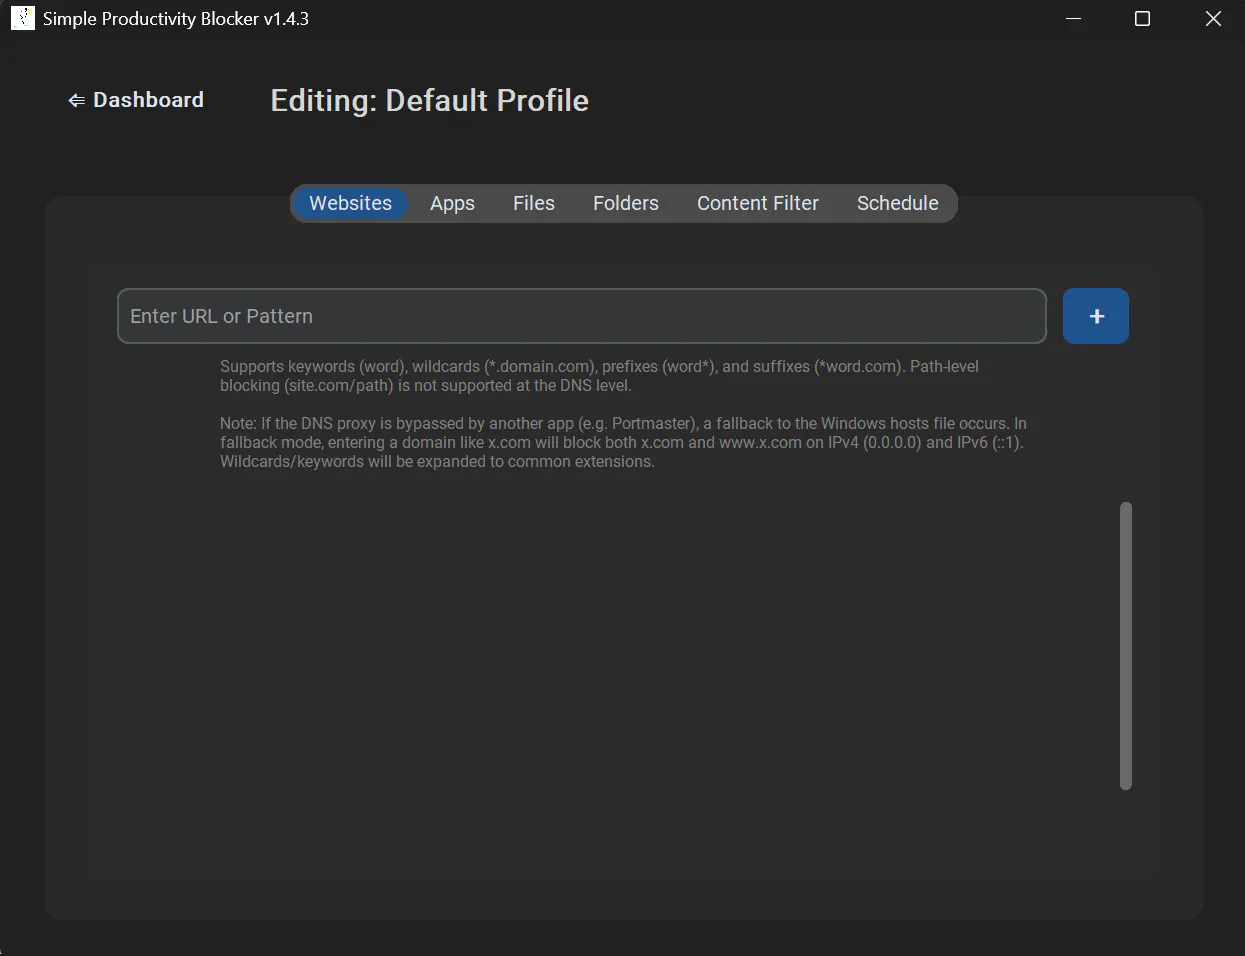Switch to the Apps tab
The width and height of the screenshot is (1245, 956).
pyautogui.click(x=452, y=203)
